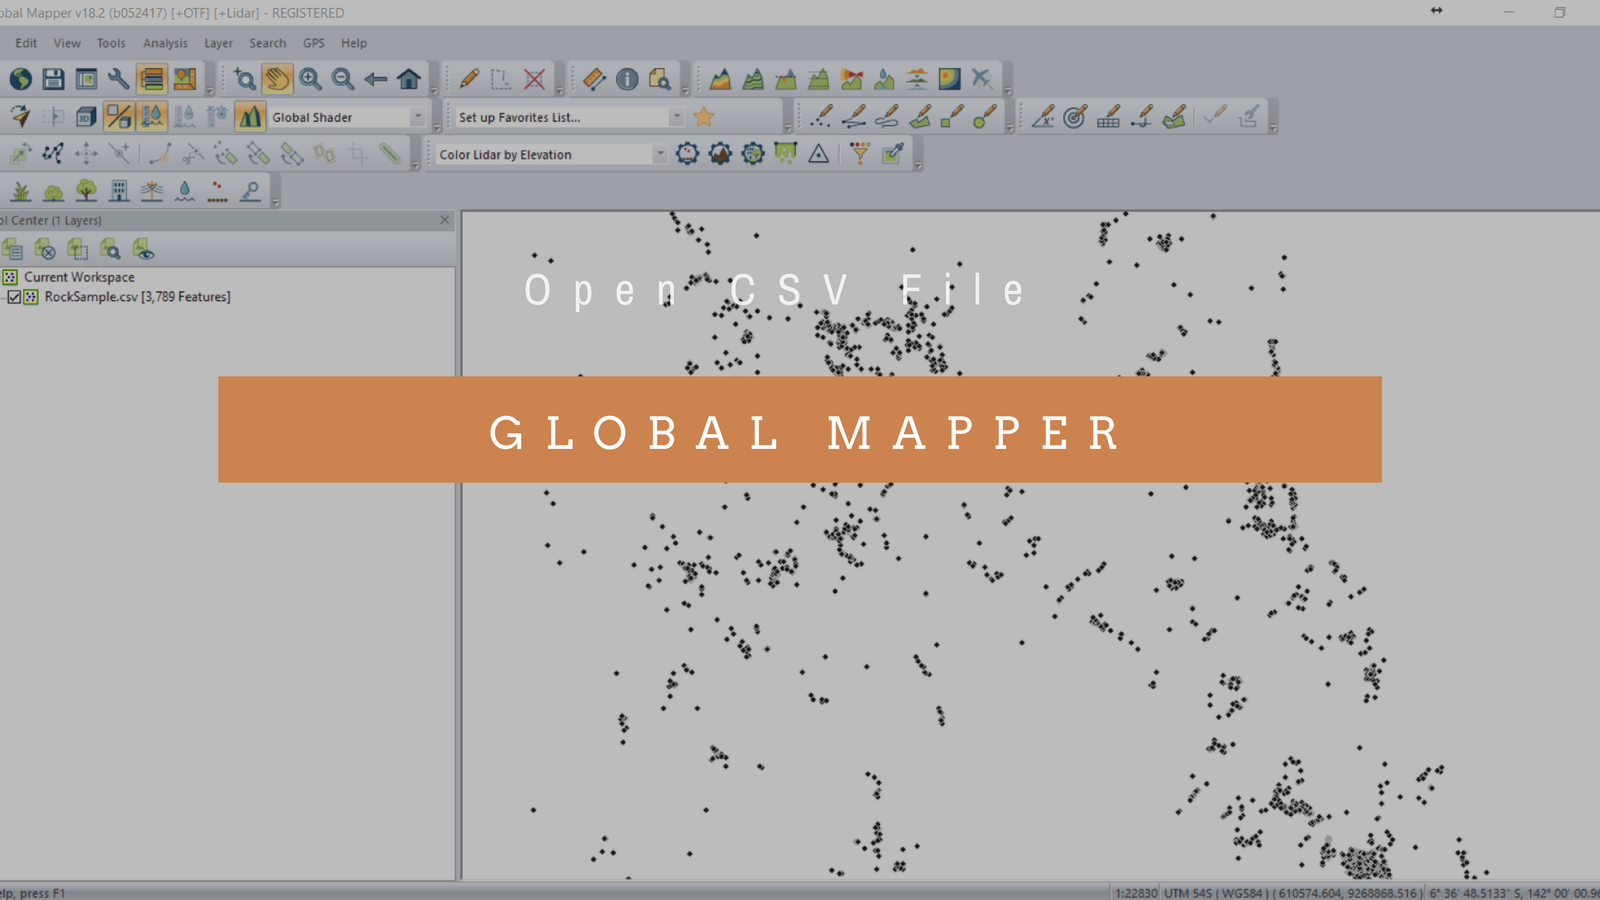1600x900 pixels.
Task: Activate the Zoom In tool
Action: point(309,77)
